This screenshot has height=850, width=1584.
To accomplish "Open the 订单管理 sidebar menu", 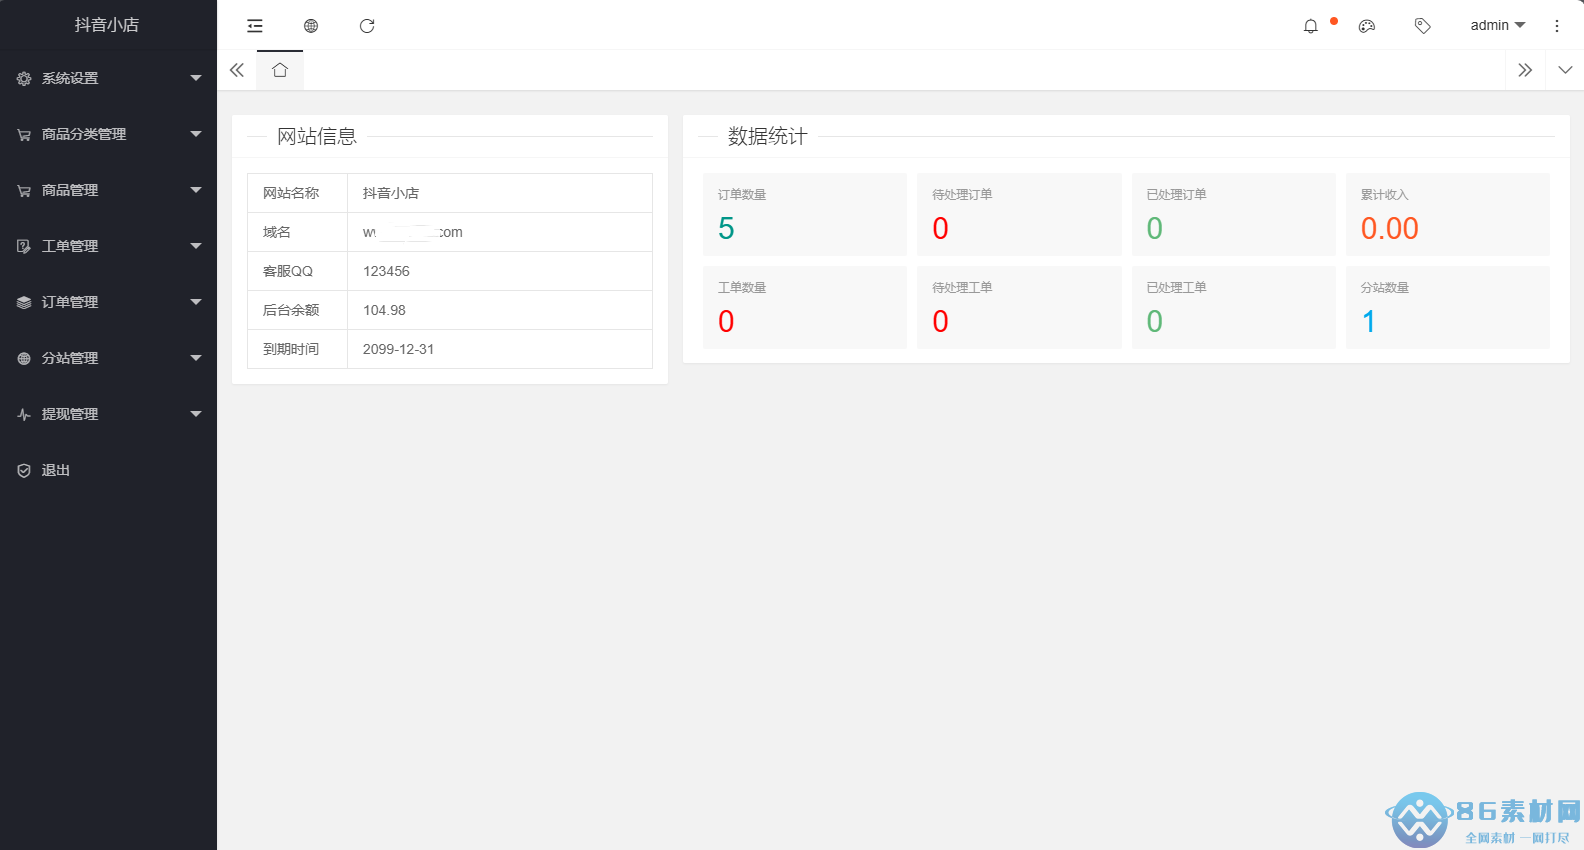I will [108, 302].
